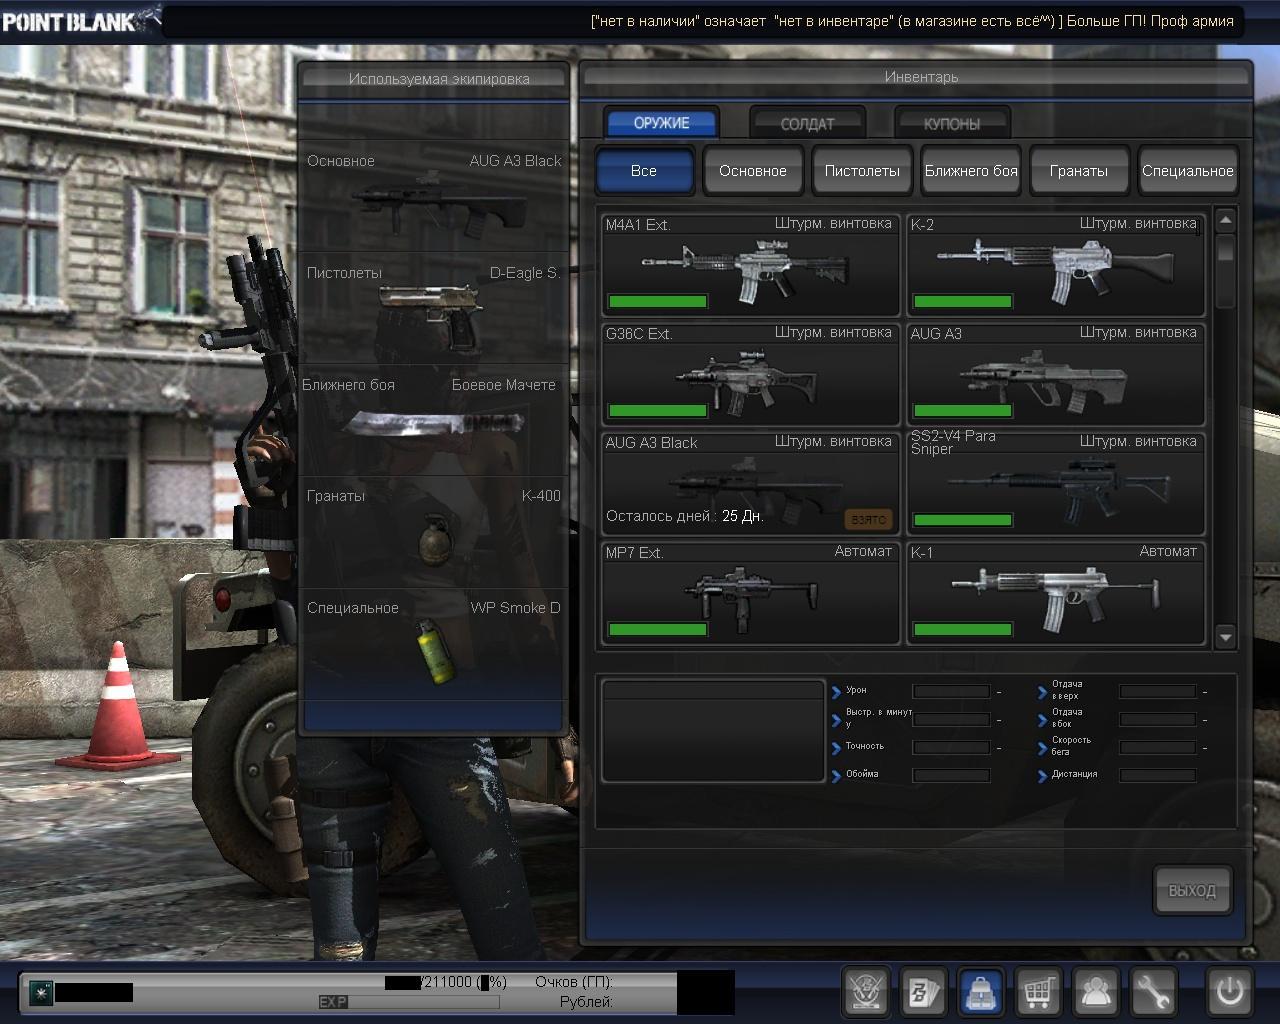Filter inventory by Пистолеты
The image size is (1280, 1024).
[862, 170]
